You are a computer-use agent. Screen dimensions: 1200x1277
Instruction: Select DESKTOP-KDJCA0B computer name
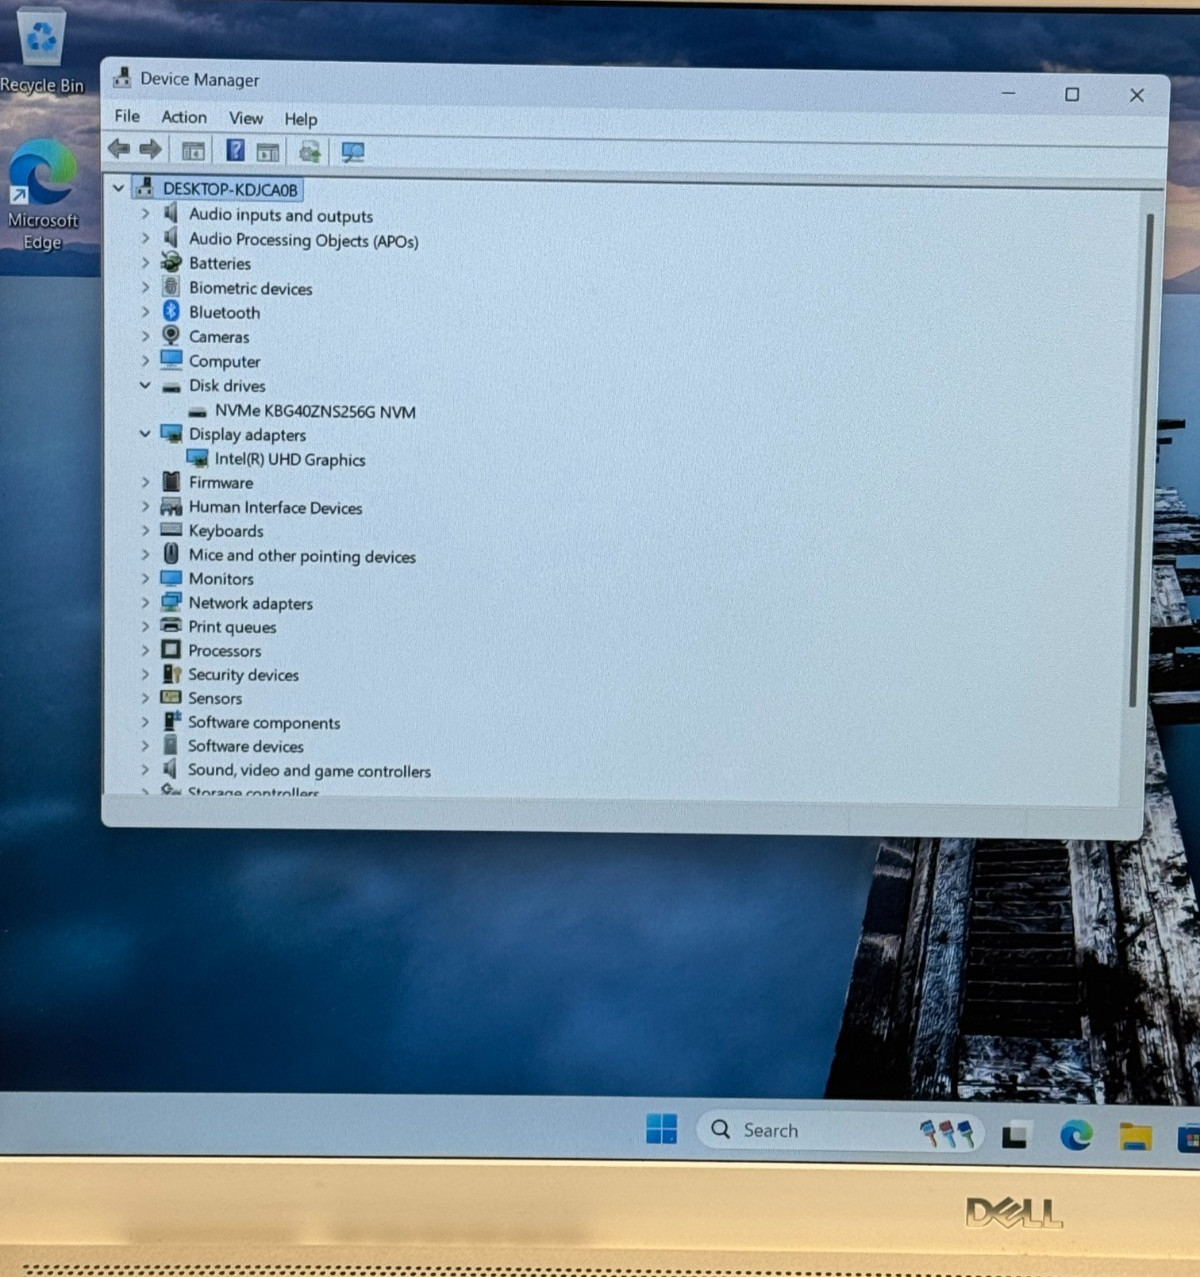[230, 189]
